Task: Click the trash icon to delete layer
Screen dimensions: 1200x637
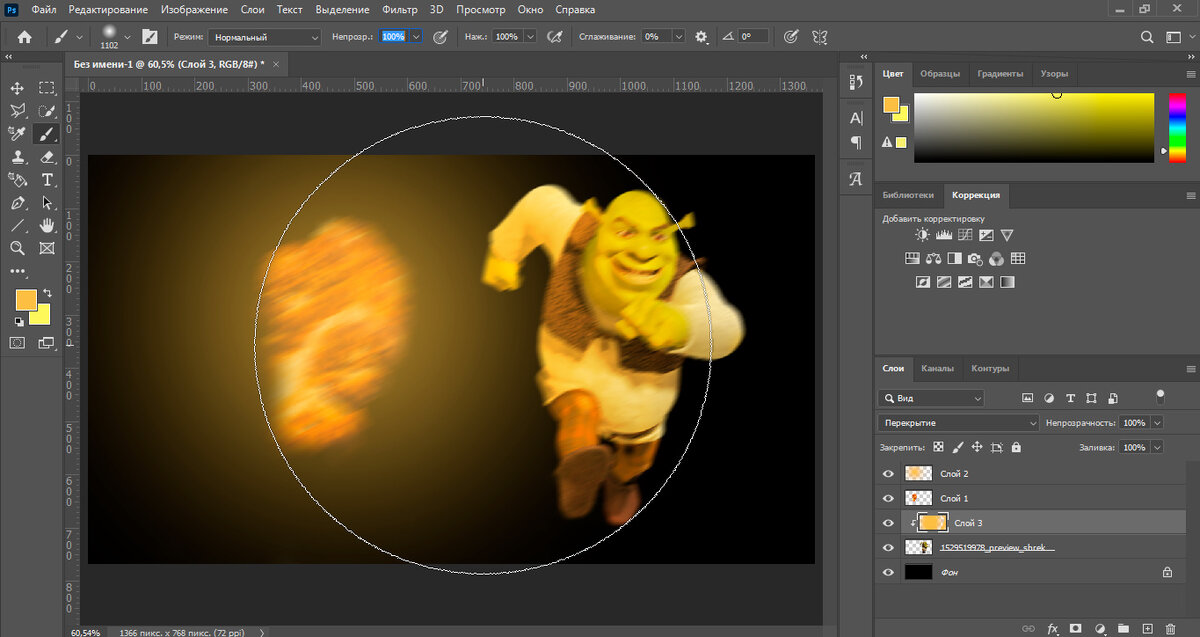Action: 1170,629
